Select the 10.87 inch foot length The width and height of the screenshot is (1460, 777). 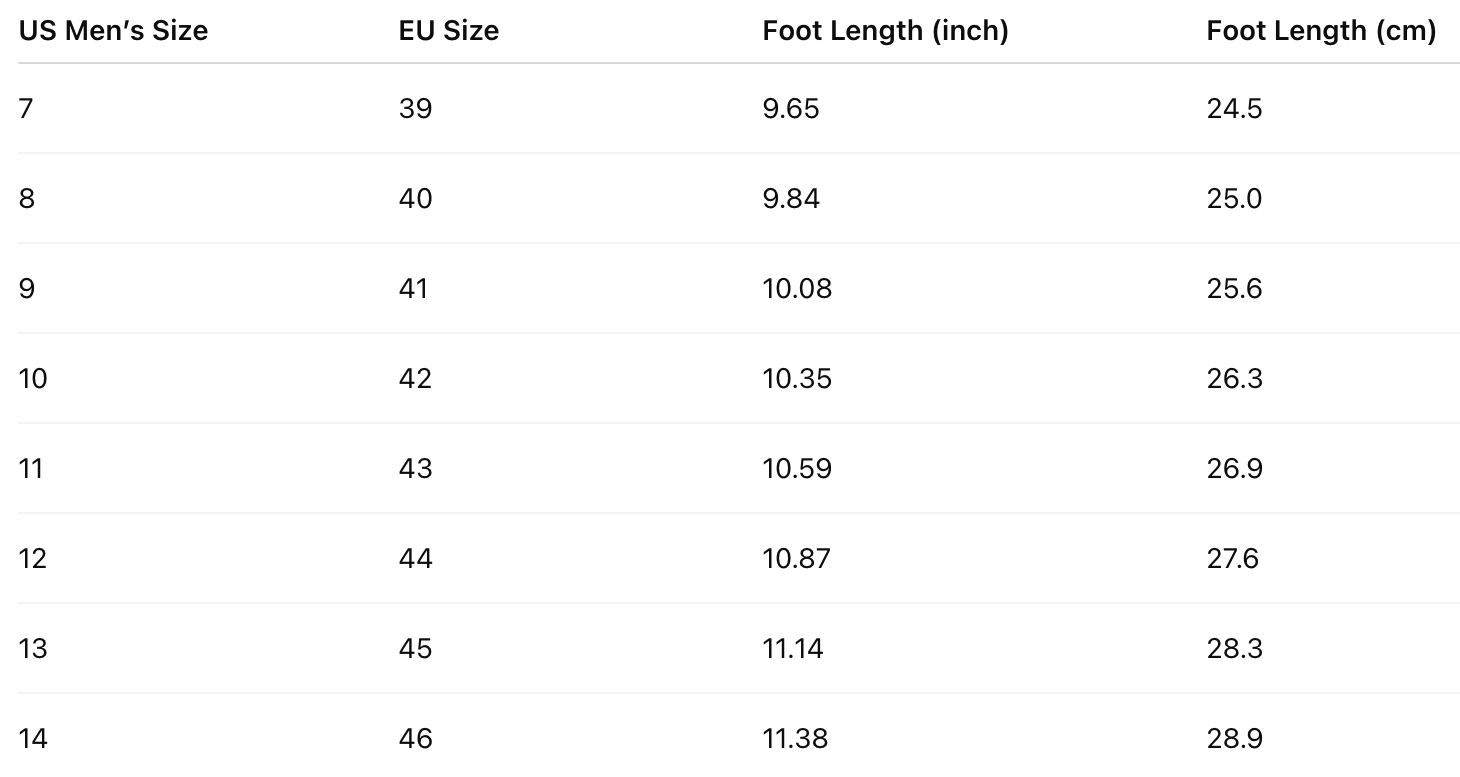coord(796,558)
